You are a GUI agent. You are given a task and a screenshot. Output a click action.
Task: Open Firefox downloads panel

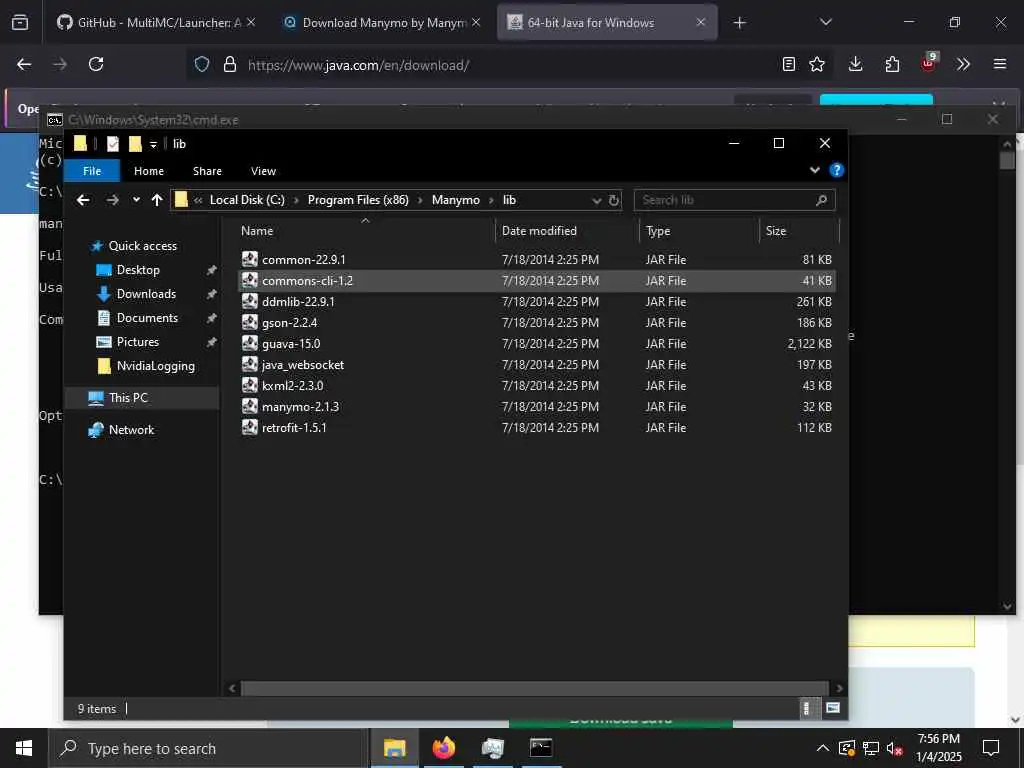point(856,64)
